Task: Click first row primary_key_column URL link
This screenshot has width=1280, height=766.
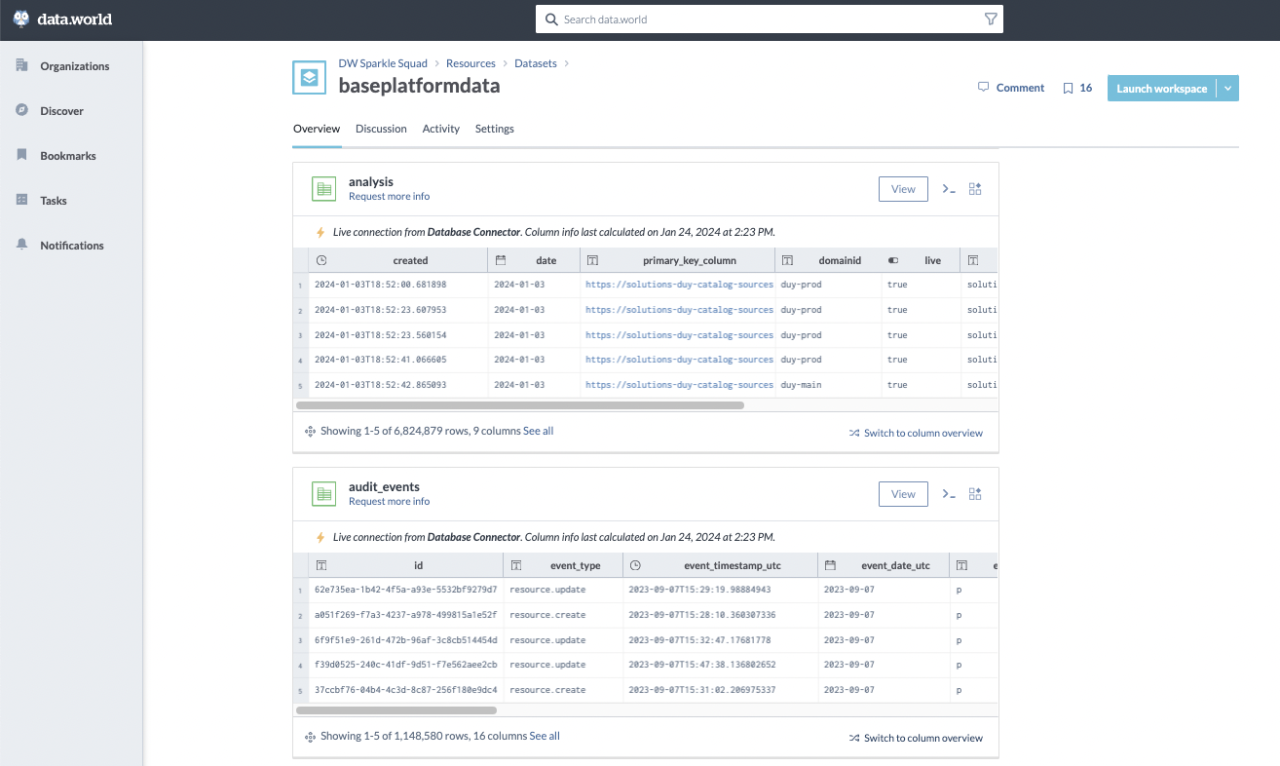Action: click(x=679, y=284)
